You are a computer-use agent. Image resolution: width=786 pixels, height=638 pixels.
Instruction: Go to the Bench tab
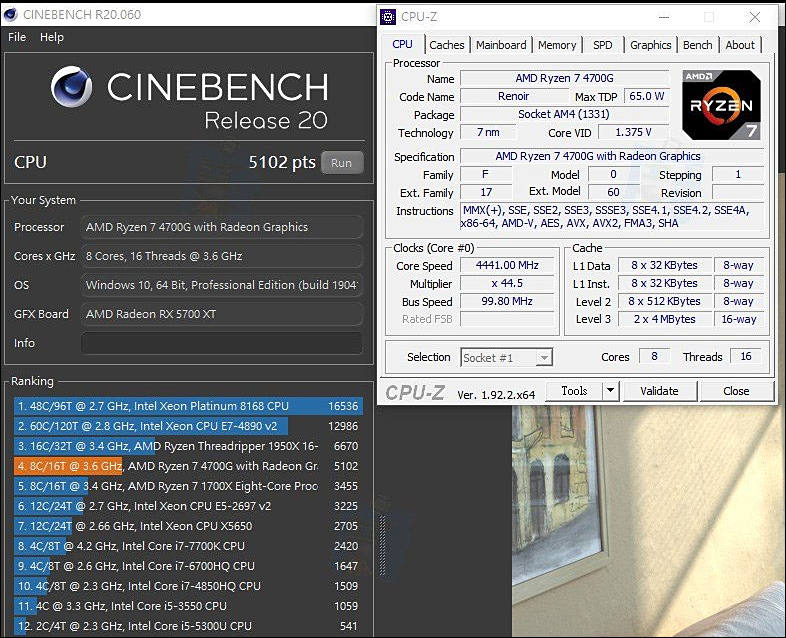pyautogui.click(x=697, y=45)
